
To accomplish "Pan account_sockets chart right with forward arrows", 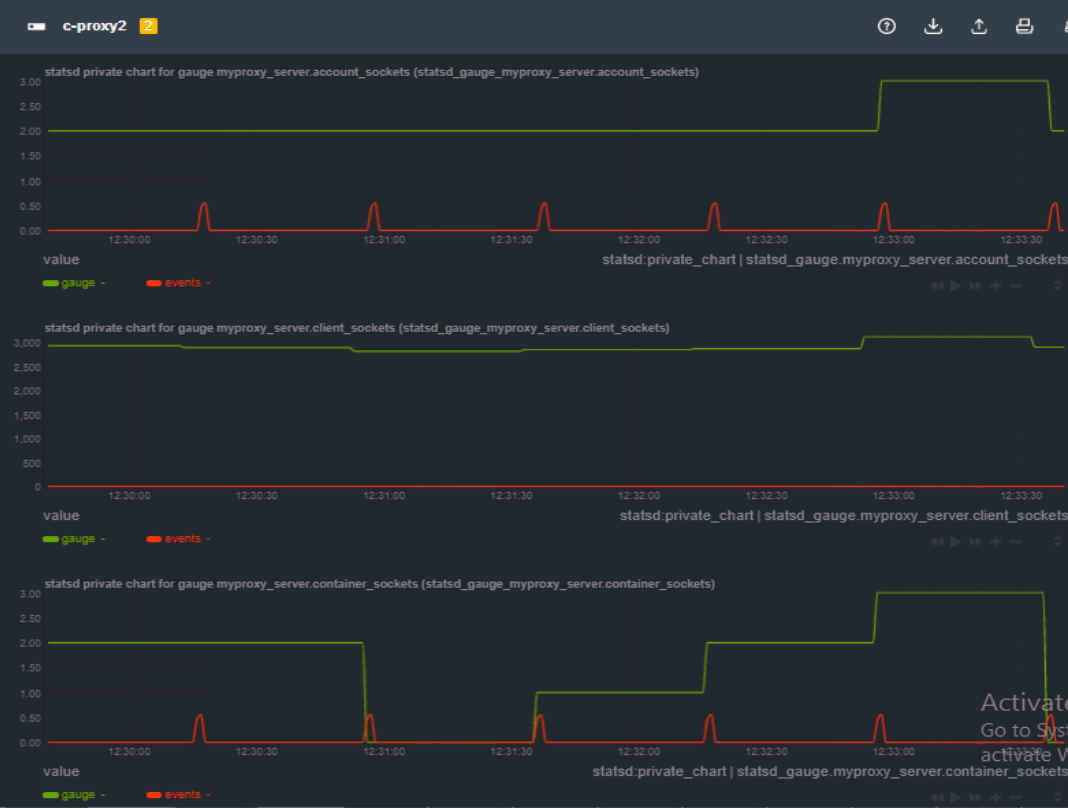I will (975, 285).
